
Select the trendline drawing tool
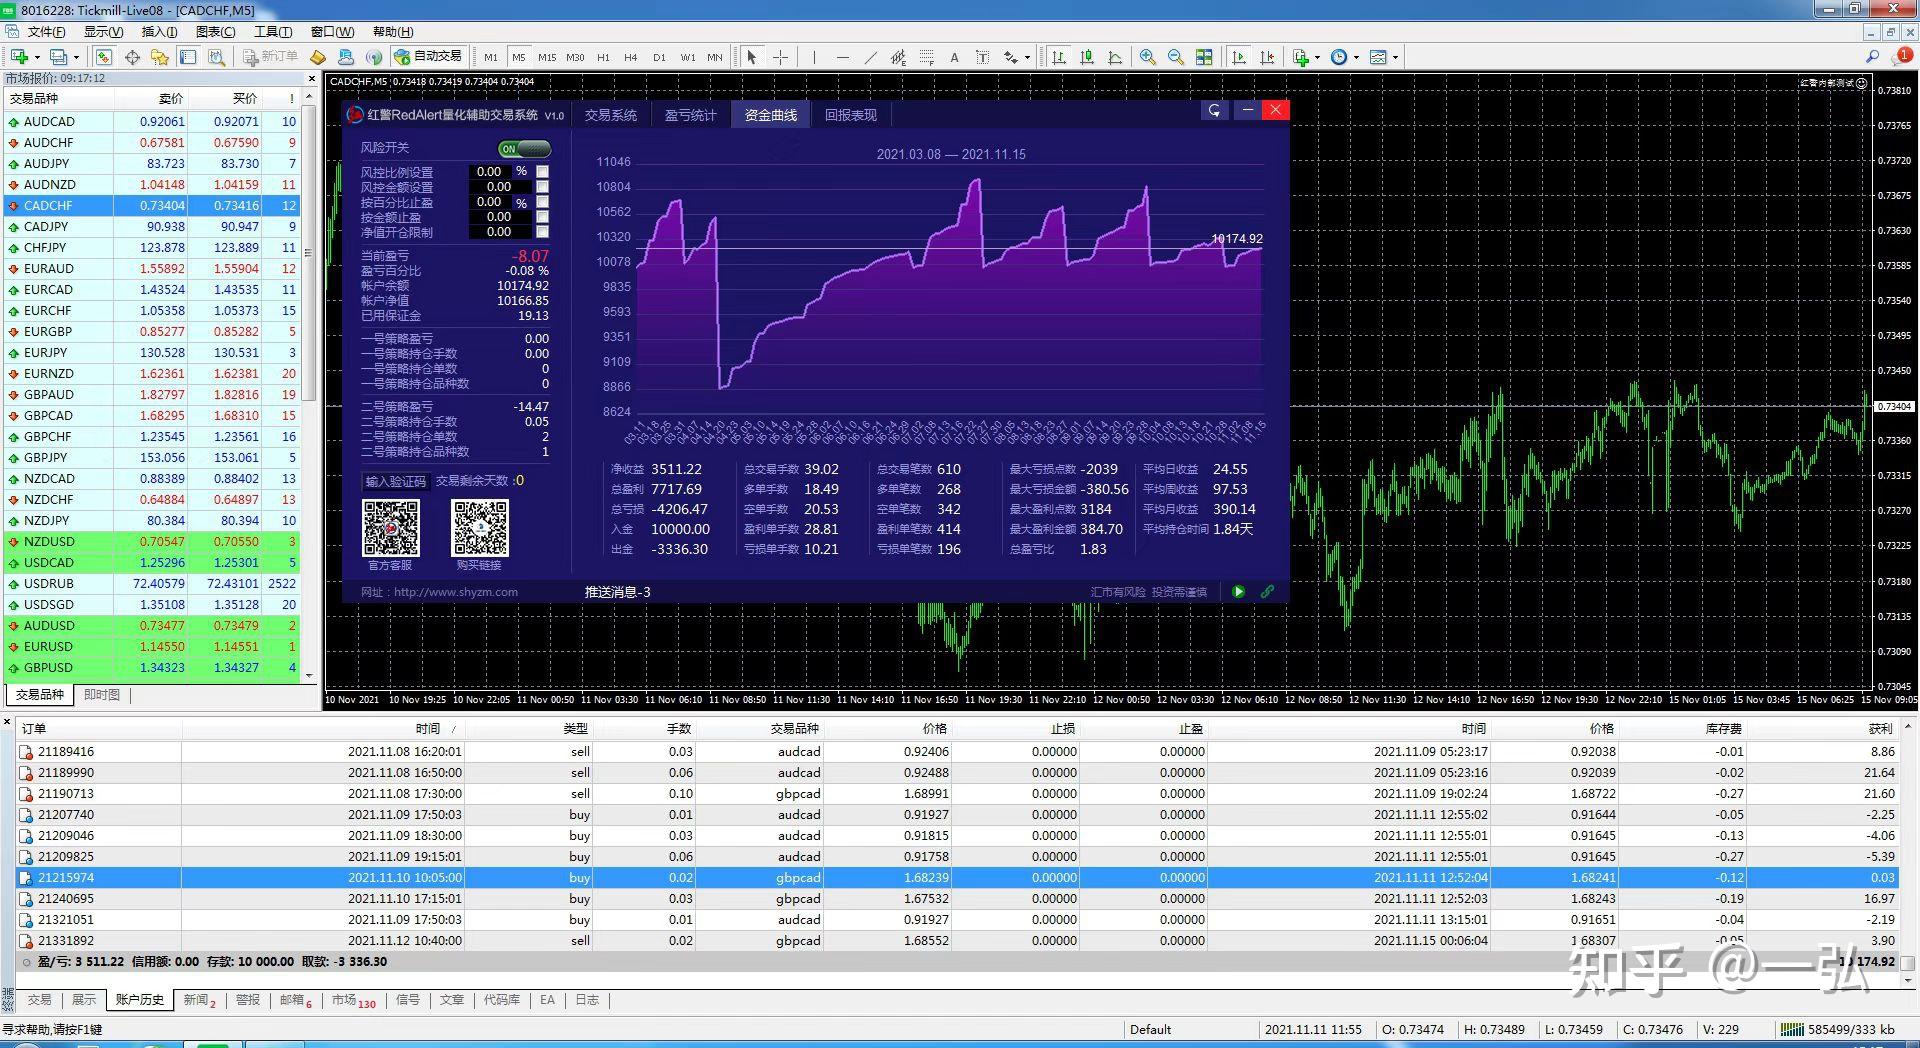pos(870,57)
